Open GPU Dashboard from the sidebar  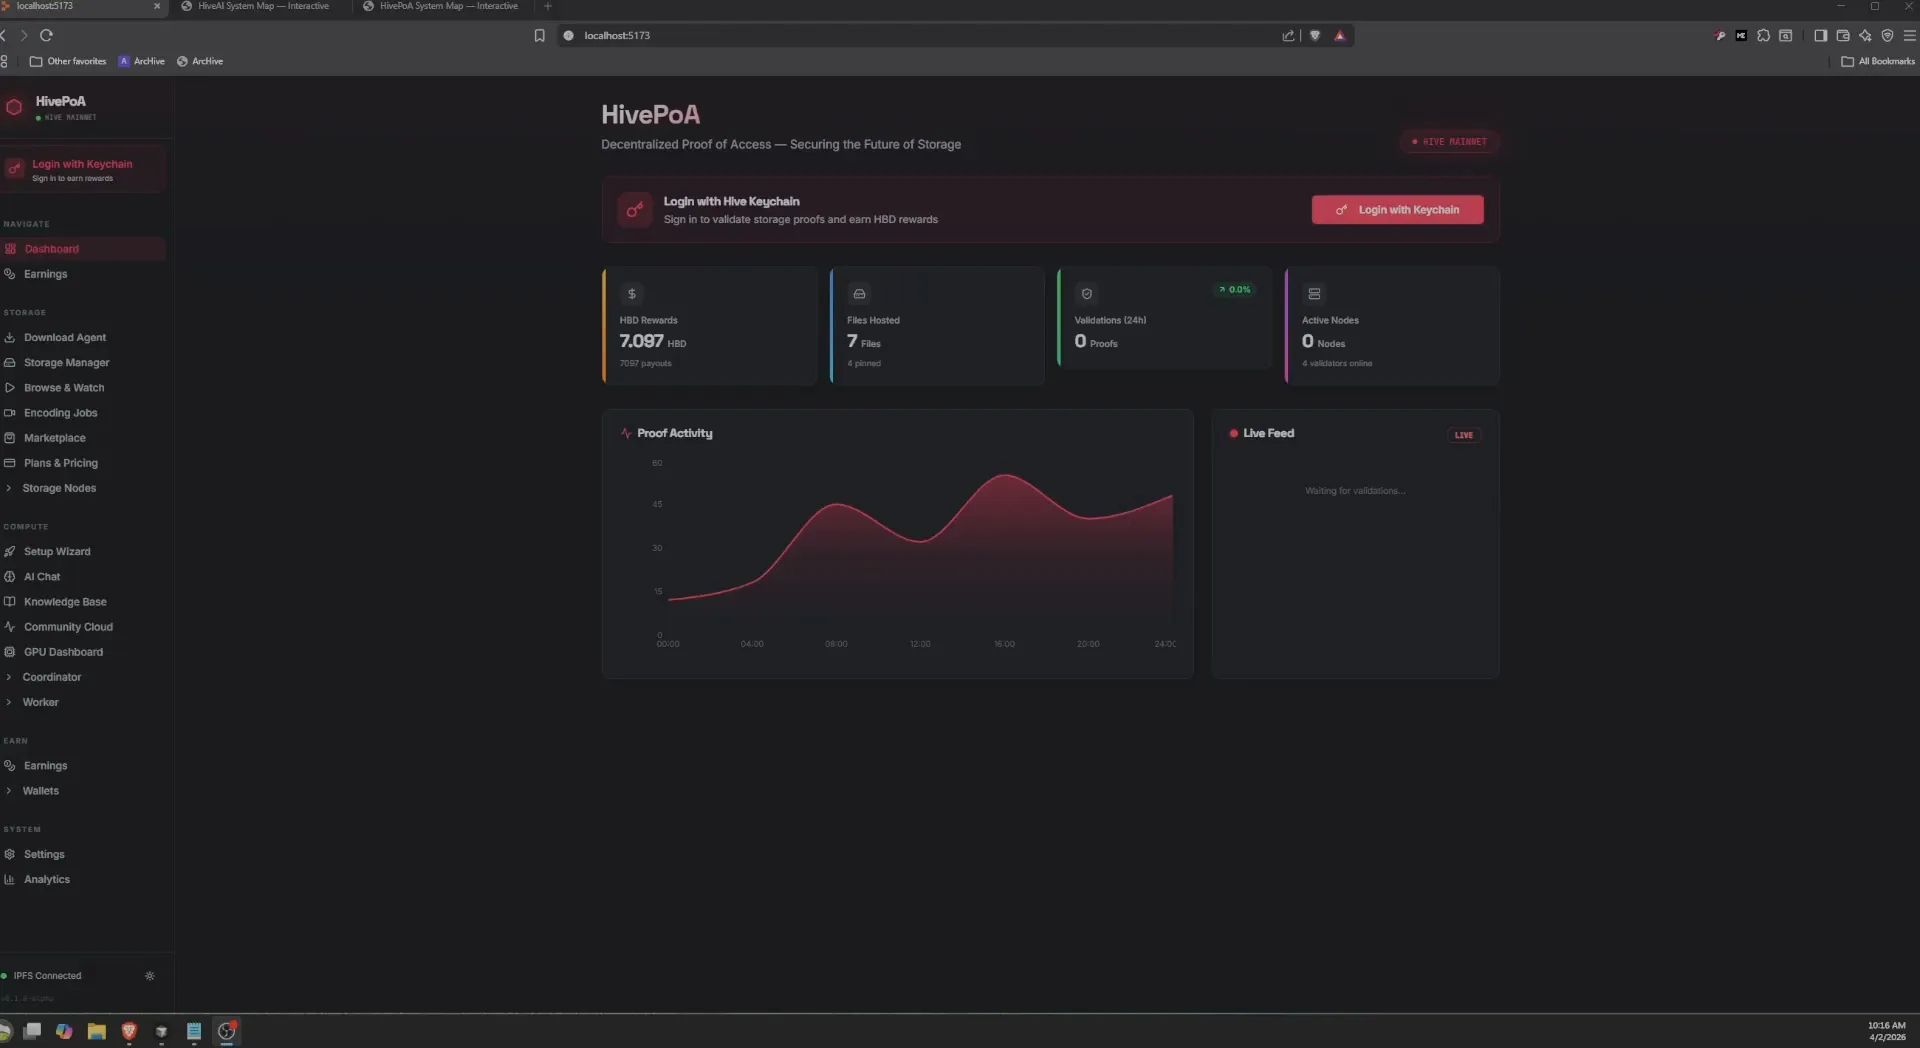(63, 652)
